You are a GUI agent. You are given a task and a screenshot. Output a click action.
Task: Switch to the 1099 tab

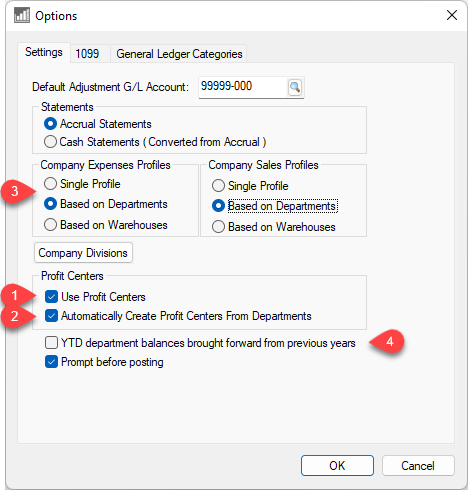coord(87,54)
